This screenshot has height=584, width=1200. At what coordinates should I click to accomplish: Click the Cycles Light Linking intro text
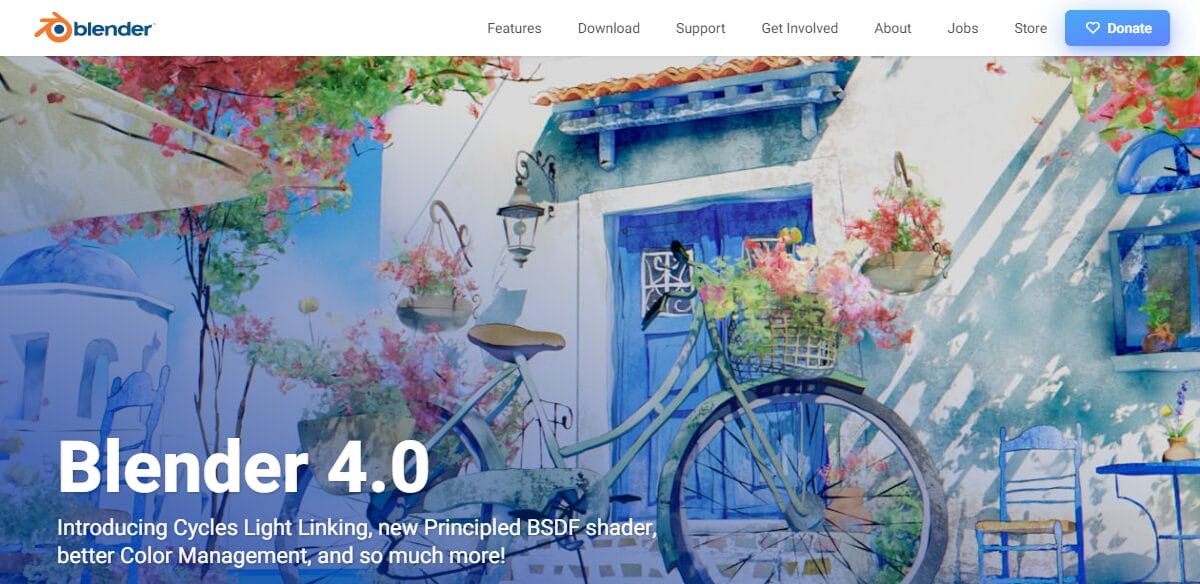click(x=357, y=540)
